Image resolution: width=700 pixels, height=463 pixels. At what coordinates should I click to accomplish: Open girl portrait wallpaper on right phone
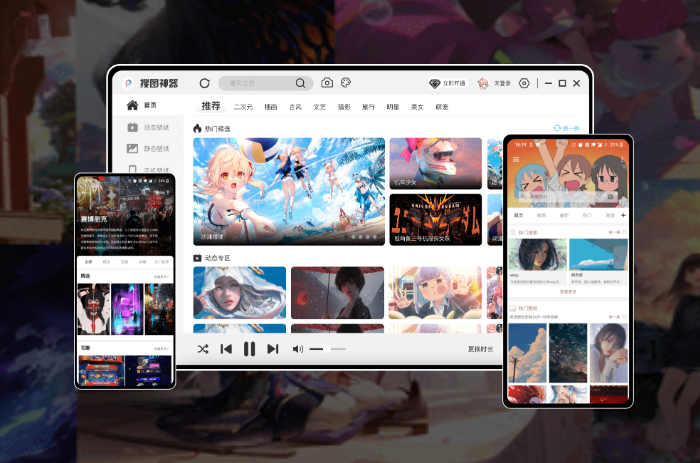coord(609,353)
